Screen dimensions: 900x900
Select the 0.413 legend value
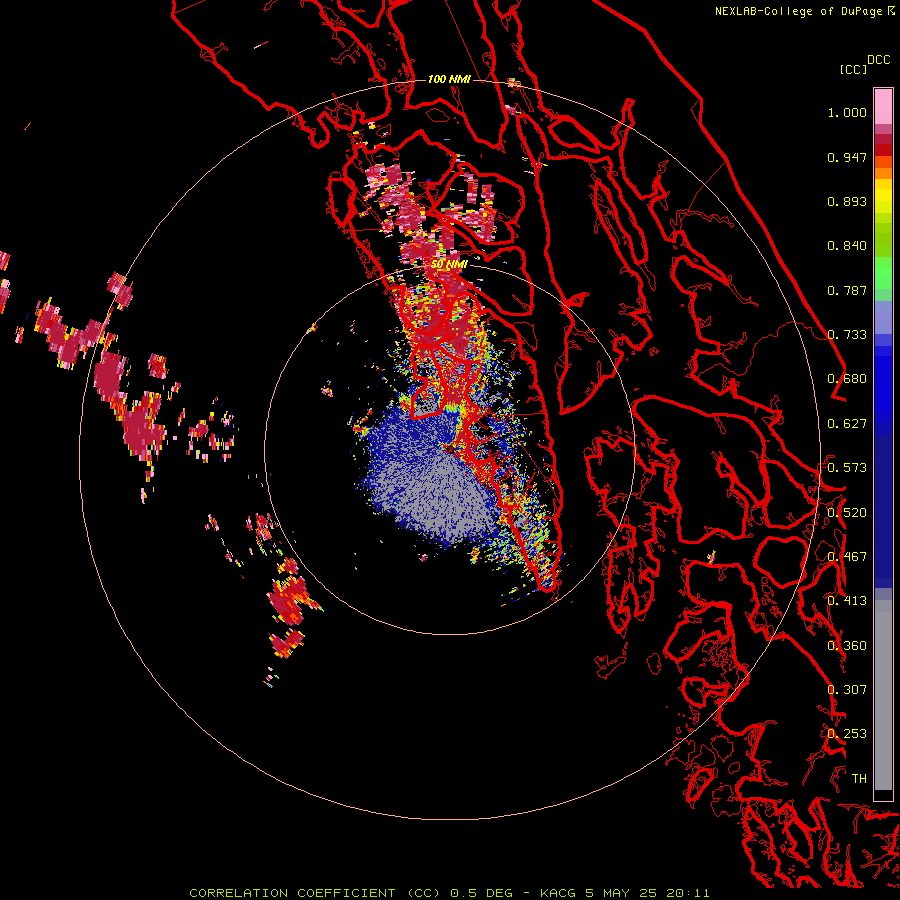[847, 601]
